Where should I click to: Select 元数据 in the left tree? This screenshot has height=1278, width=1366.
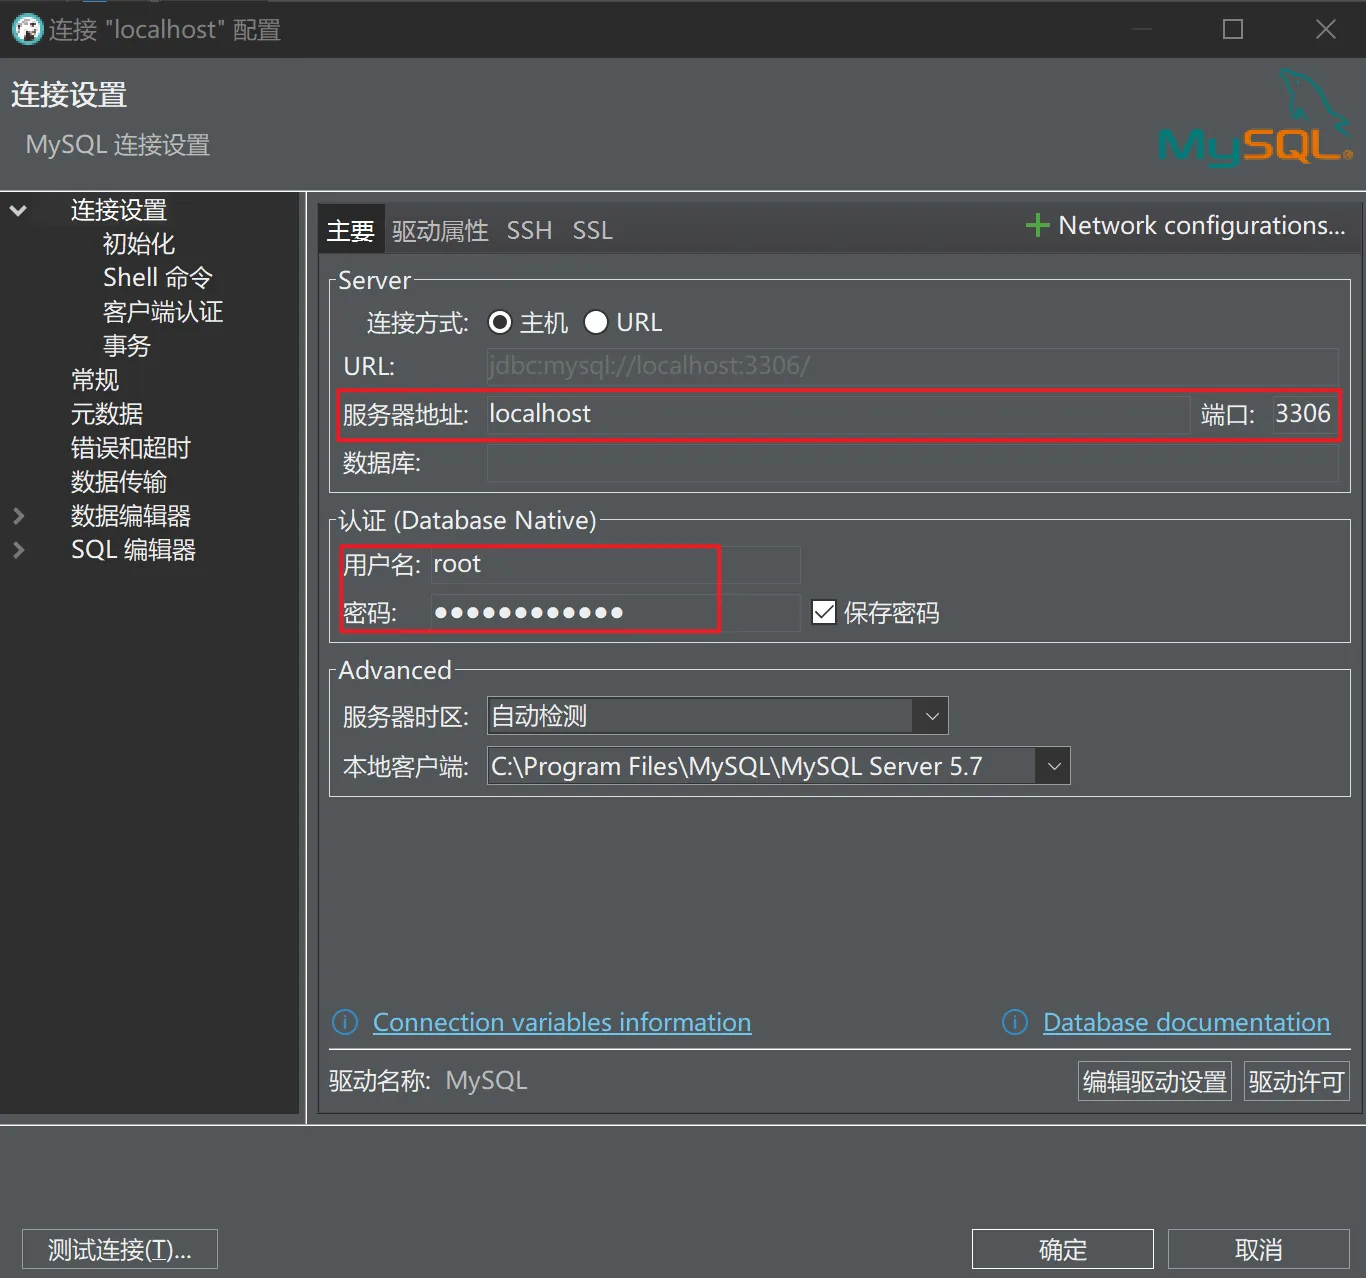pyautogui.click(x=107, y=414)
